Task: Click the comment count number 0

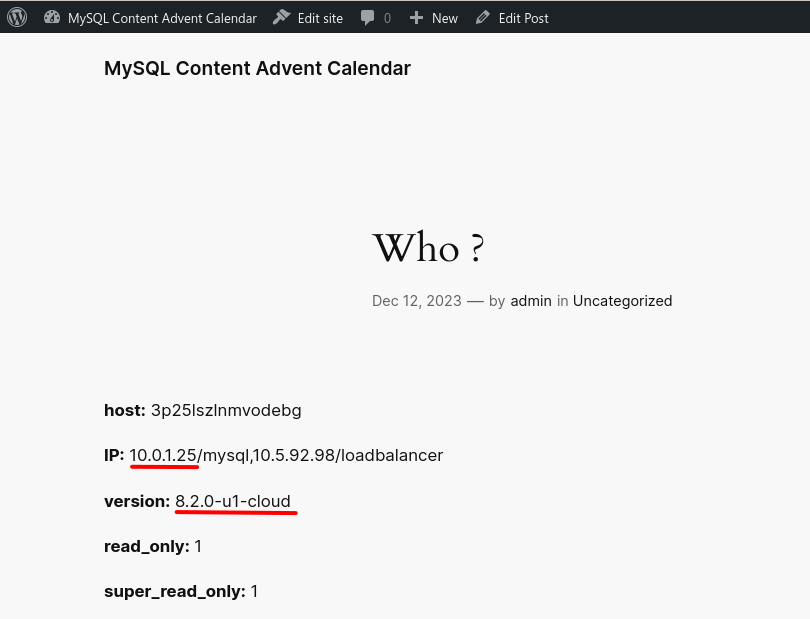Action: tap(387, 18)
